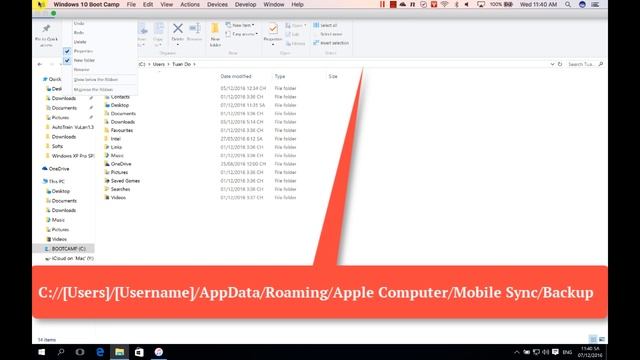
Task: Switch to the details view button
Action: tap(593, 339)
